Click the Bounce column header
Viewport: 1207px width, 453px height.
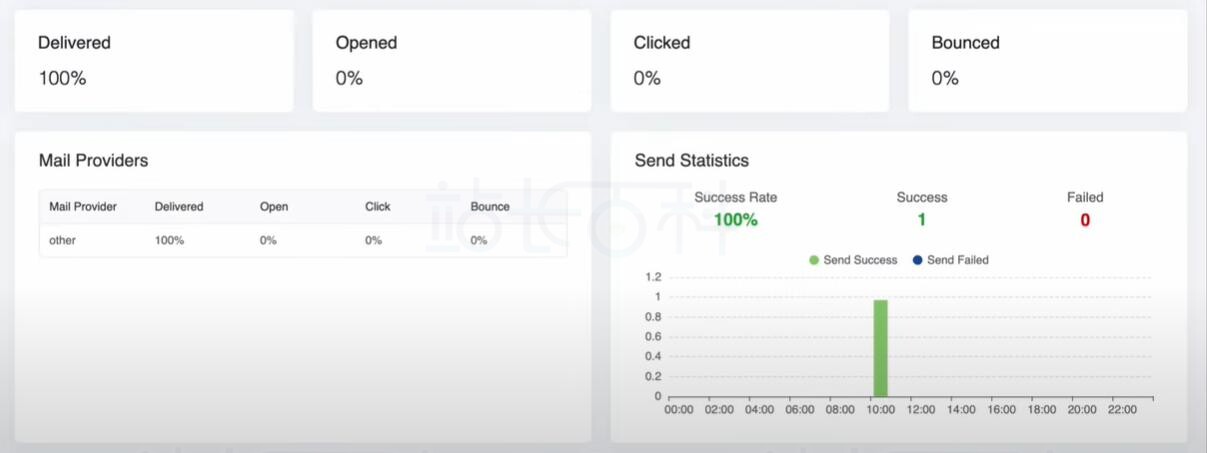point(490,207)
